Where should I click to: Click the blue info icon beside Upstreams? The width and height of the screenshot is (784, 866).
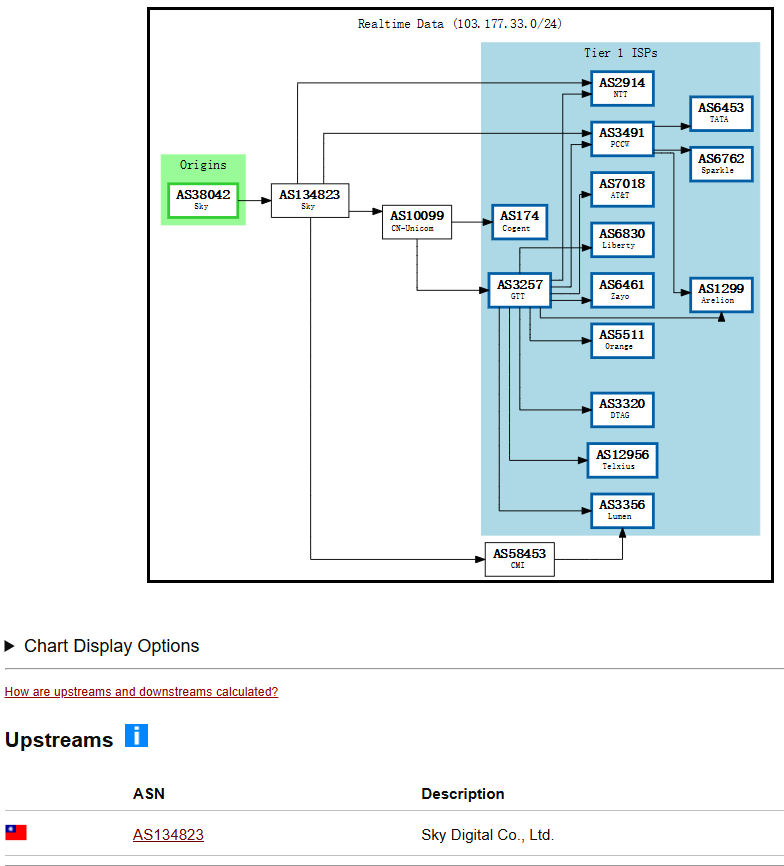pos(136,735)
